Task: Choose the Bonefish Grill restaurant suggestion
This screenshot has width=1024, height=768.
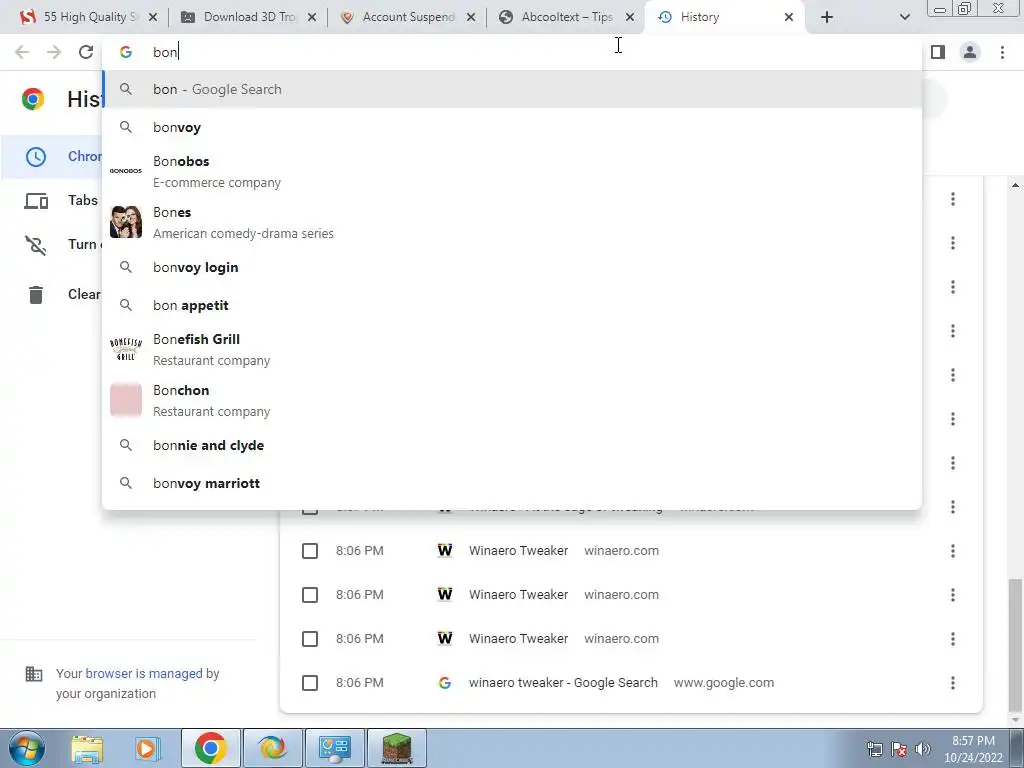Action: tap(512, 349)
